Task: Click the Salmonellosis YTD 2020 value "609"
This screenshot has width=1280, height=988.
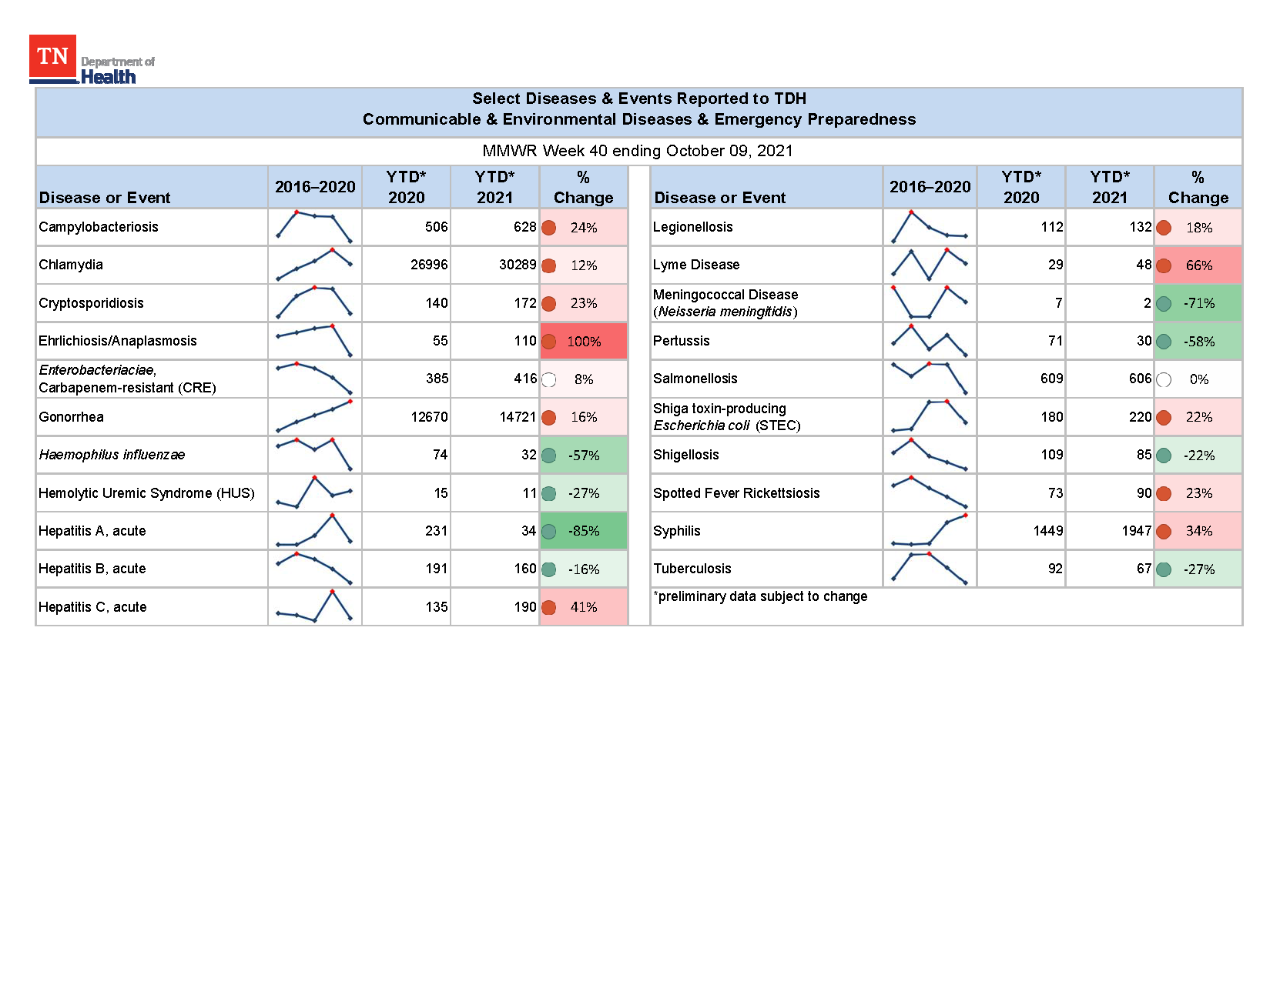Action: click(x=1052, y=379)
